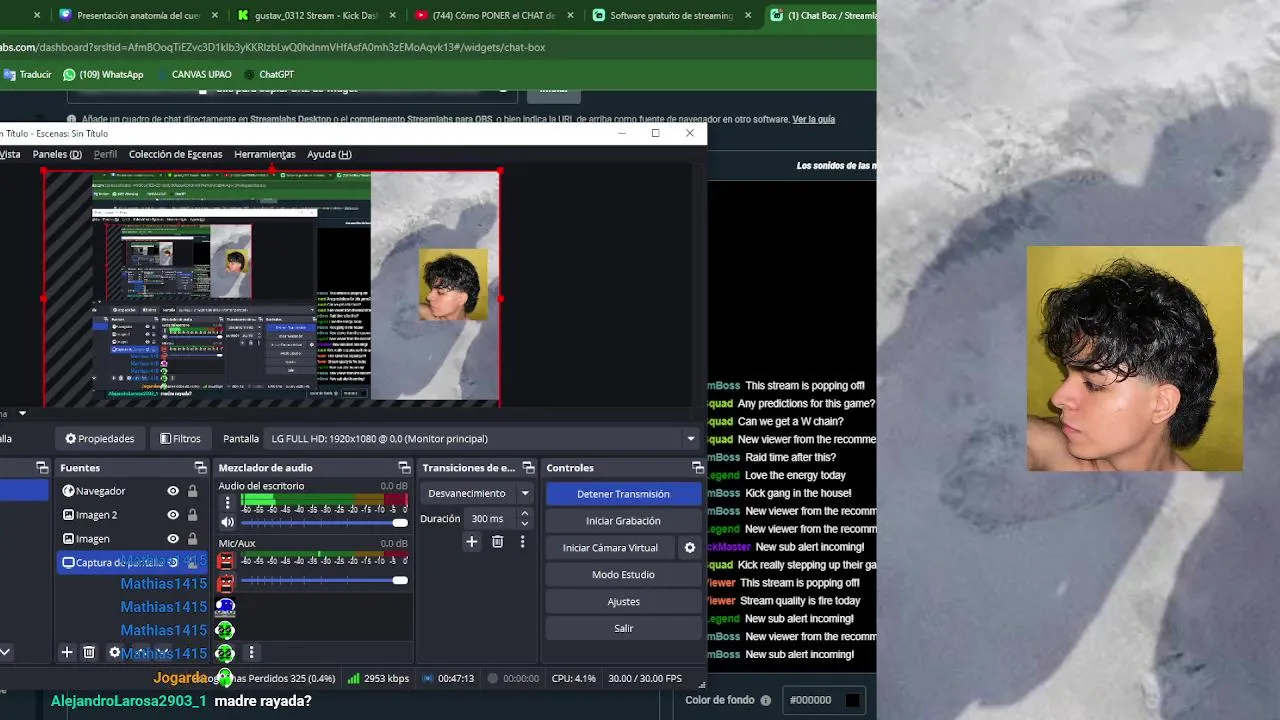
Task: Click Detener Transmisión button
Action: (623, 494)
